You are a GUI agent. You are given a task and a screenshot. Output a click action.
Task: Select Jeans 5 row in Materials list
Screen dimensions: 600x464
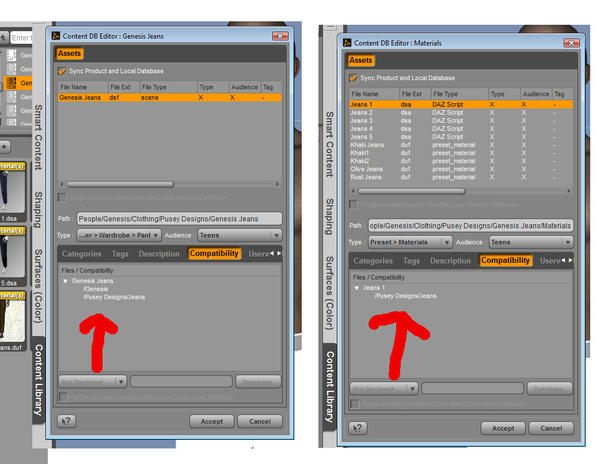click(461, 137)
